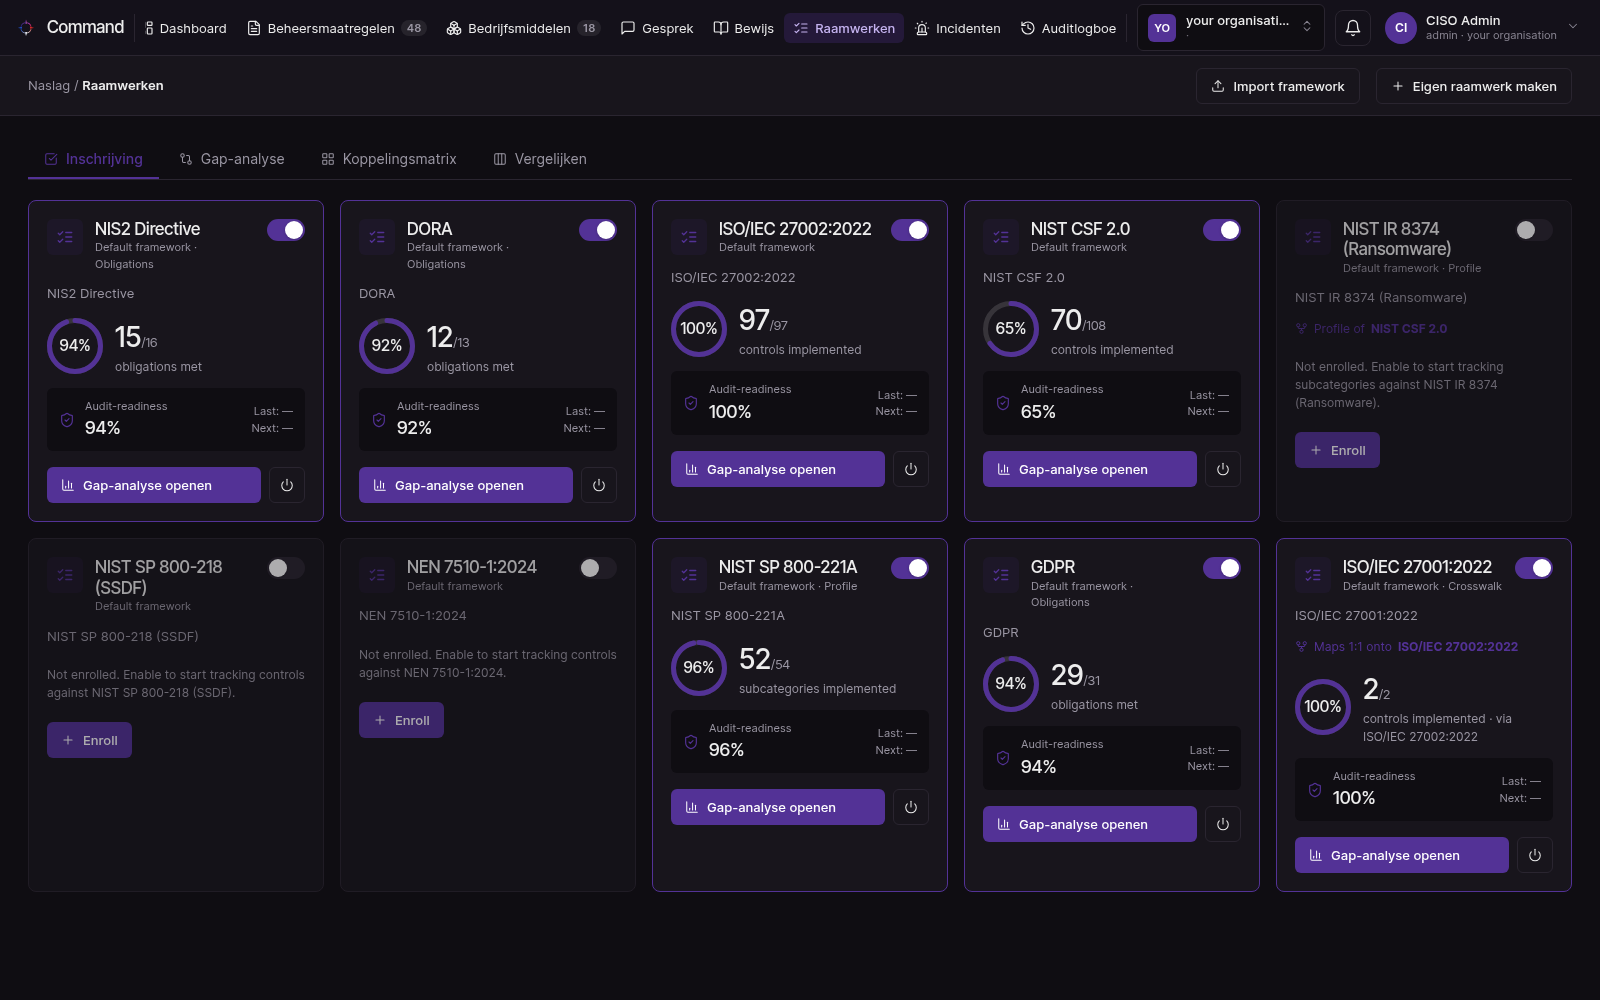Click the CI user avatar

1401,28
